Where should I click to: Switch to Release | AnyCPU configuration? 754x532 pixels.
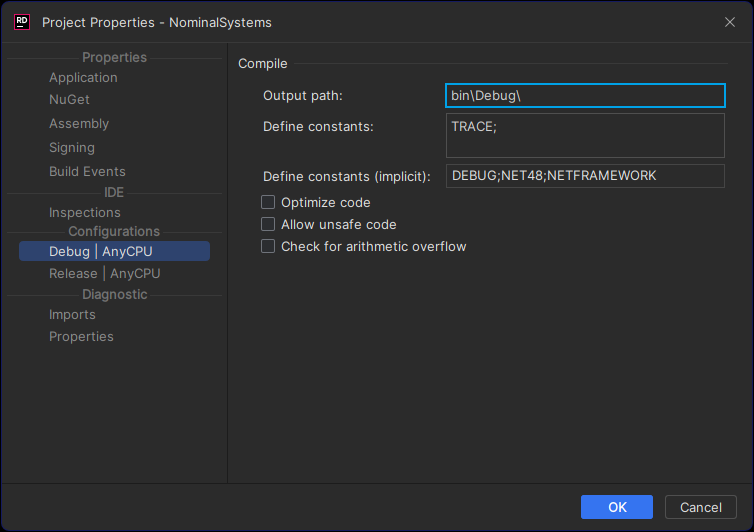(x=104, y=273)
